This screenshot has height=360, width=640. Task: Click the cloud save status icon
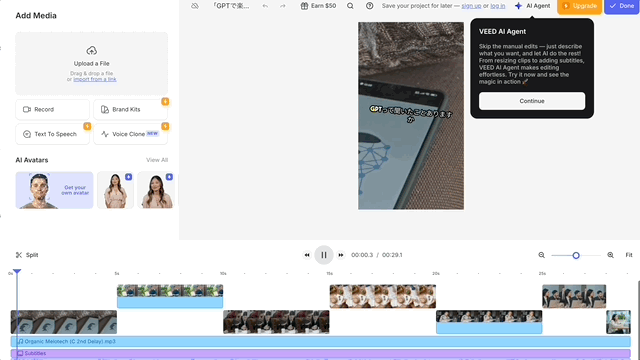[195, 6]
